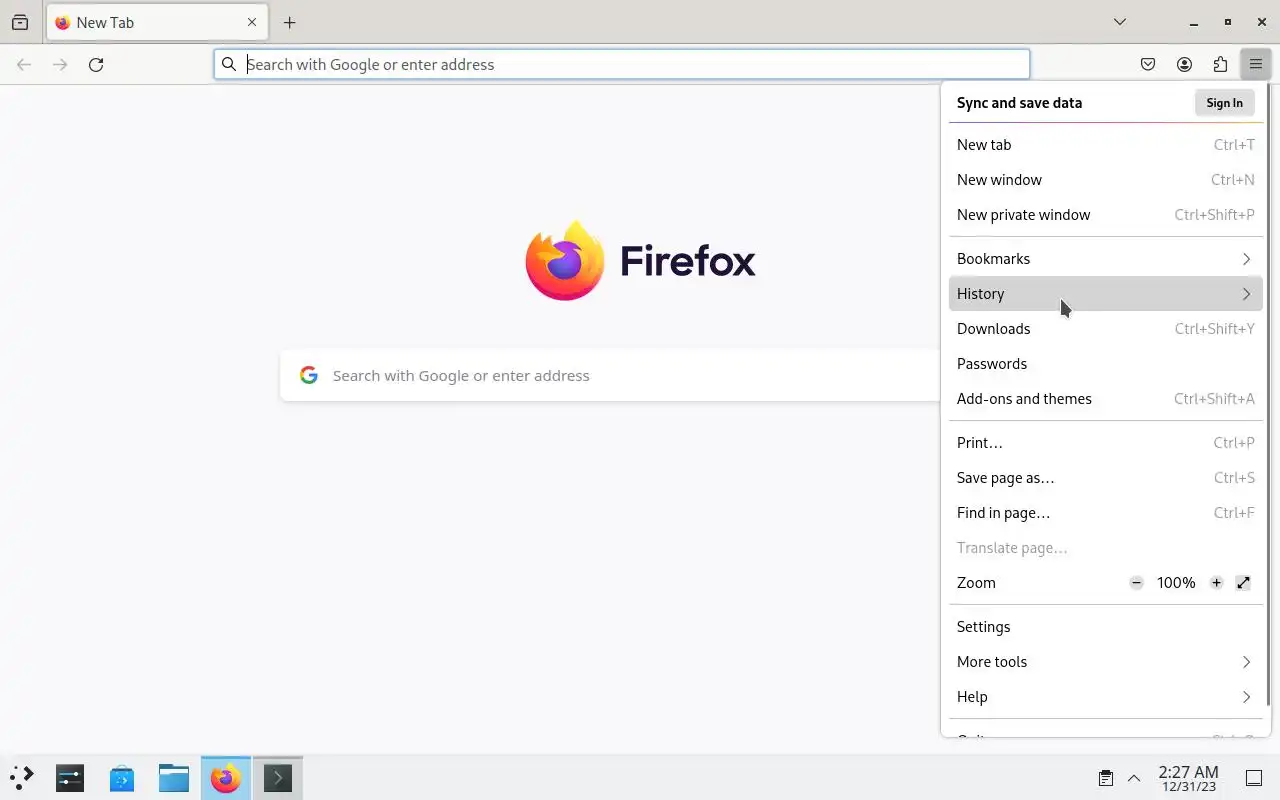
Task: Increase zoom with plus button
Action: (1216, 583)
